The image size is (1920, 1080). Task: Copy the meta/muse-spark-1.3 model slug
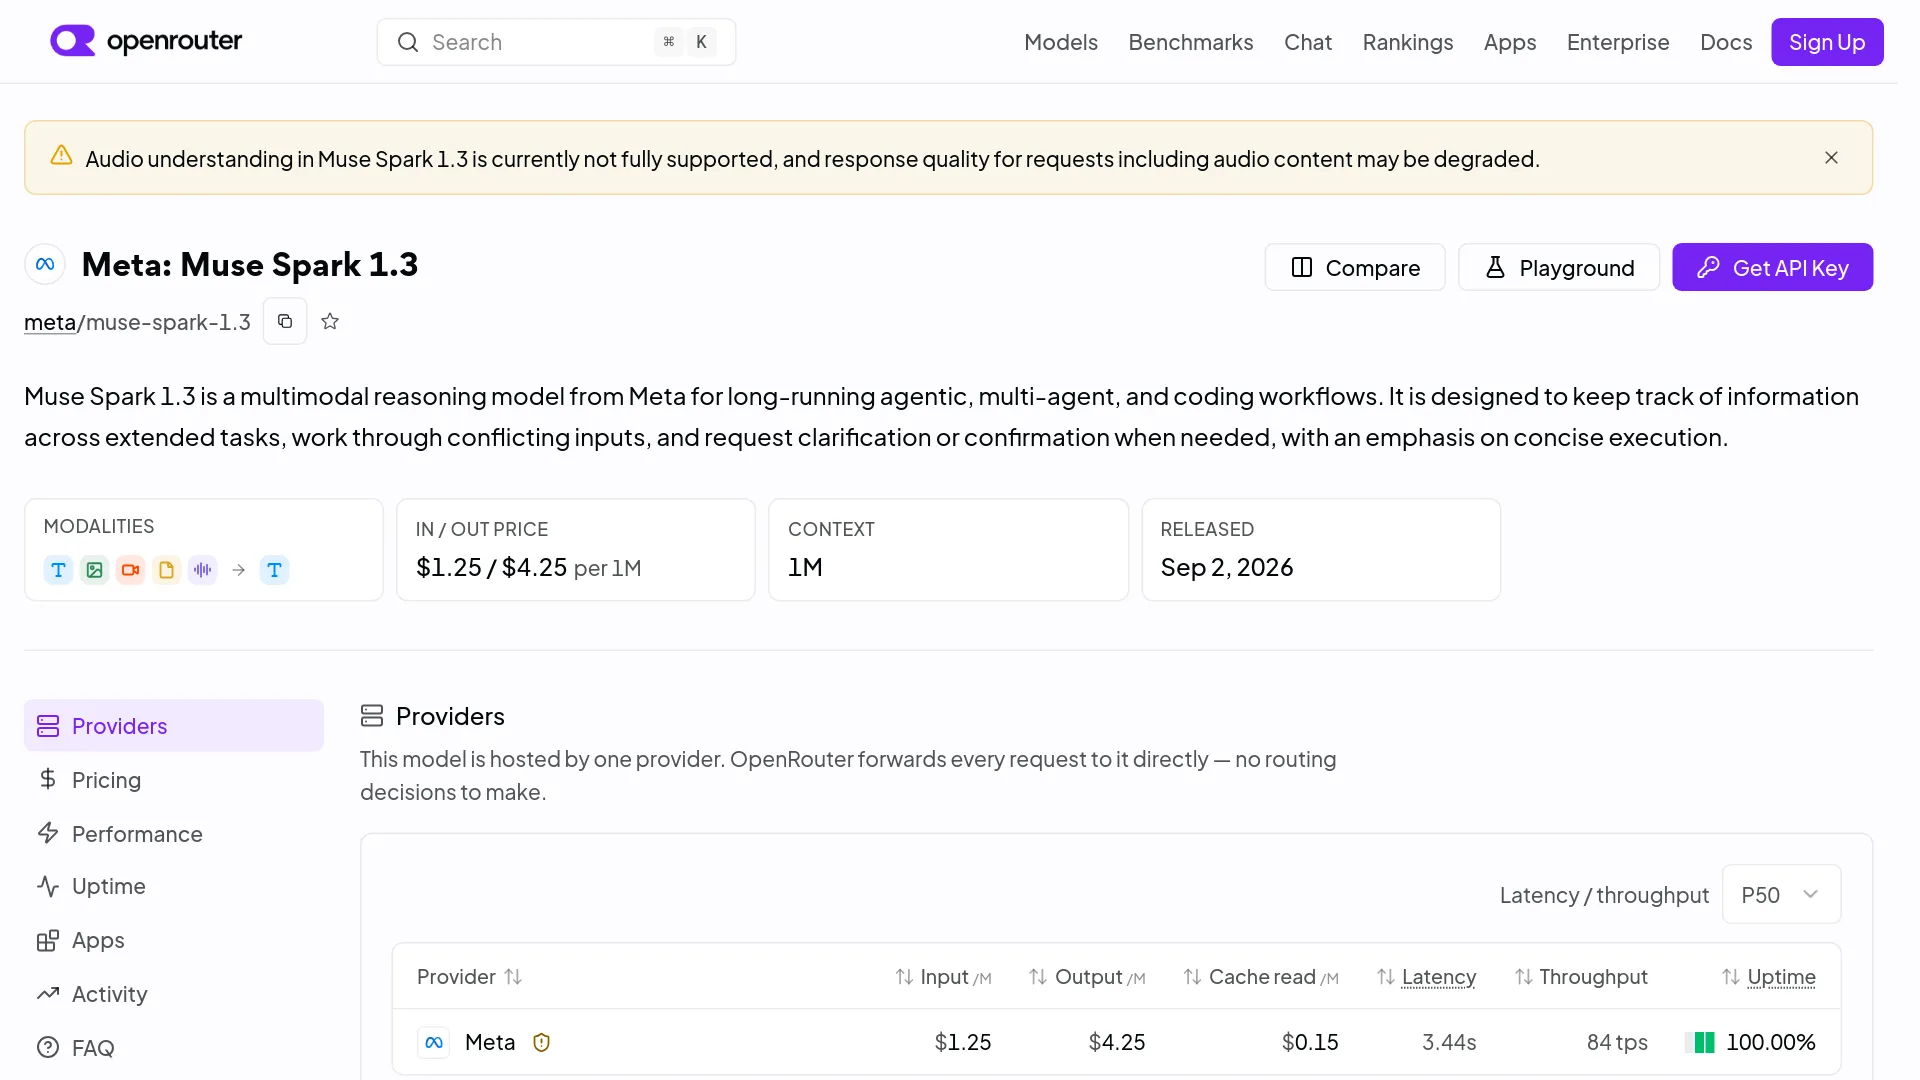point(285,321)
